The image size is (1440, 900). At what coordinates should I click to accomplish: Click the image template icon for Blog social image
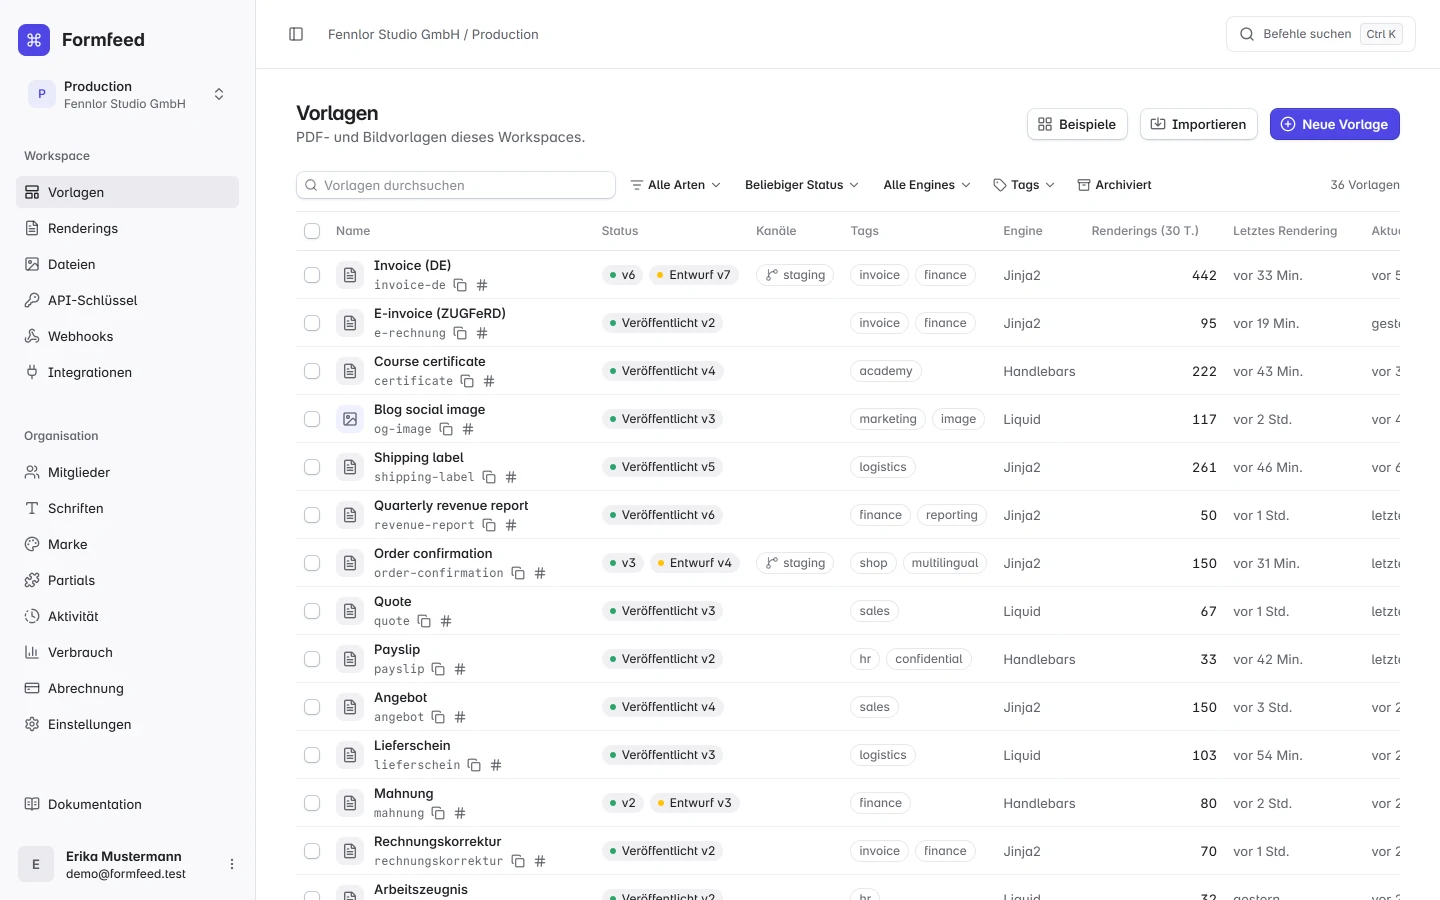[x=350, y=419]
